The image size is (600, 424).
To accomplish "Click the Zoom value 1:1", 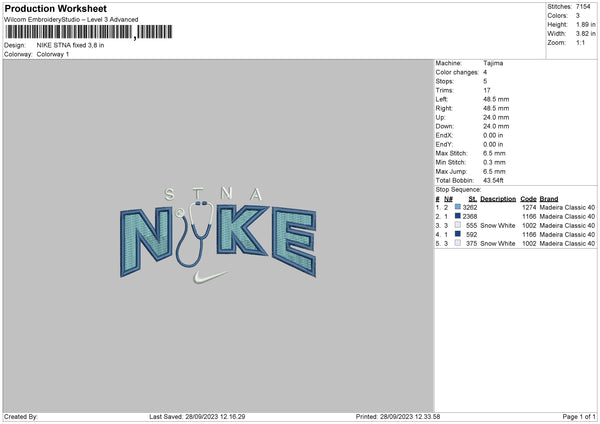I will tap(580, 43).
